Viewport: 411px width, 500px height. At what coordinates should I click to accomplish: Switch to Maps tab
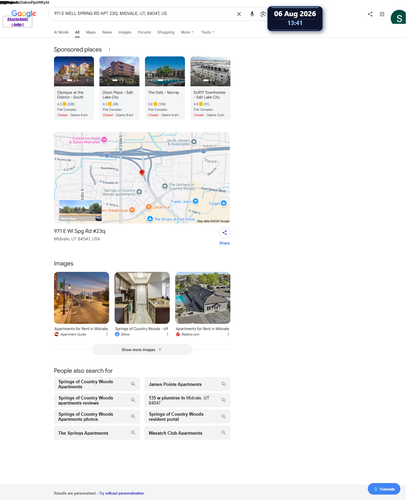point(91,32)
